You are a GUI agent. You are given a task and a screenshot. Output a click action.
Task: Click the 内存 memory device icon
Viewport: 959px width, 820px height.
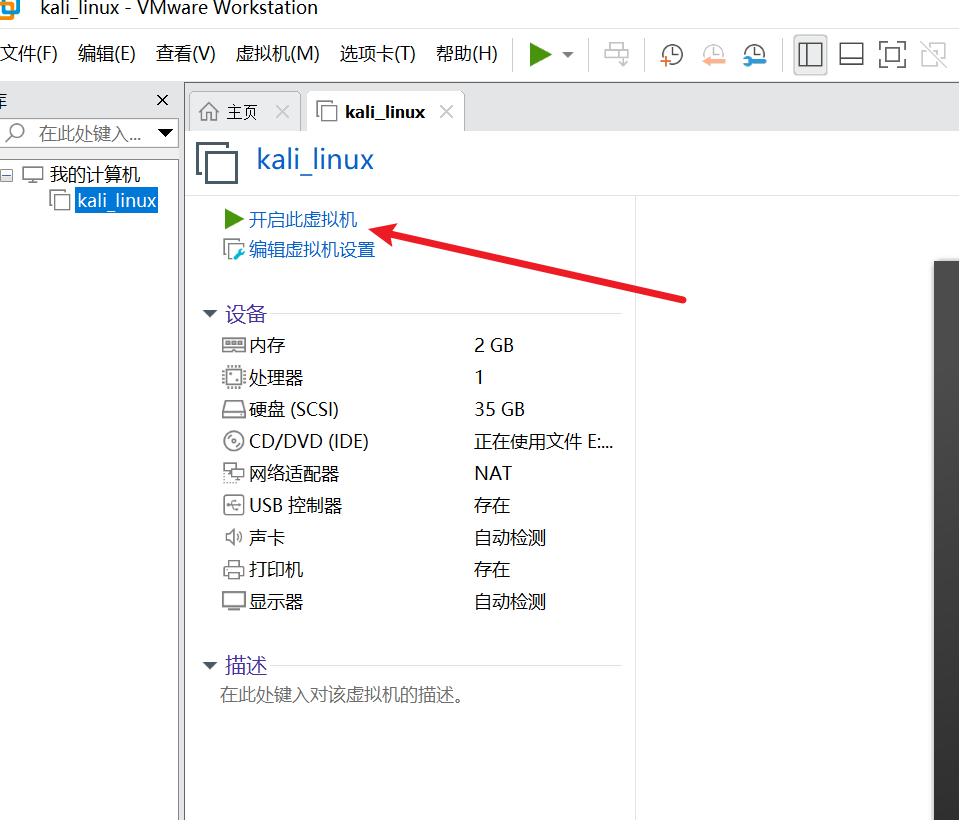tap(231, 344)
